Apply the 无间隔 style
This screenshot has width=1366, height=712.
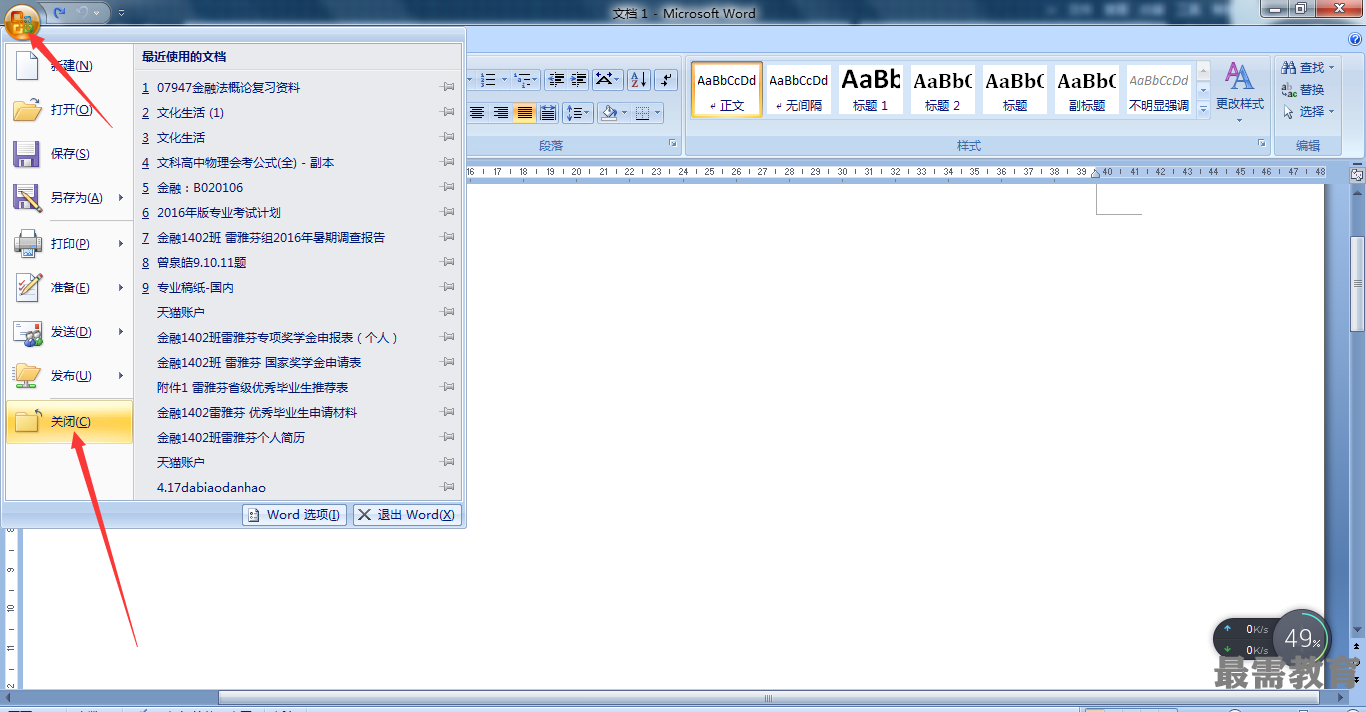(x=799, y=90)
